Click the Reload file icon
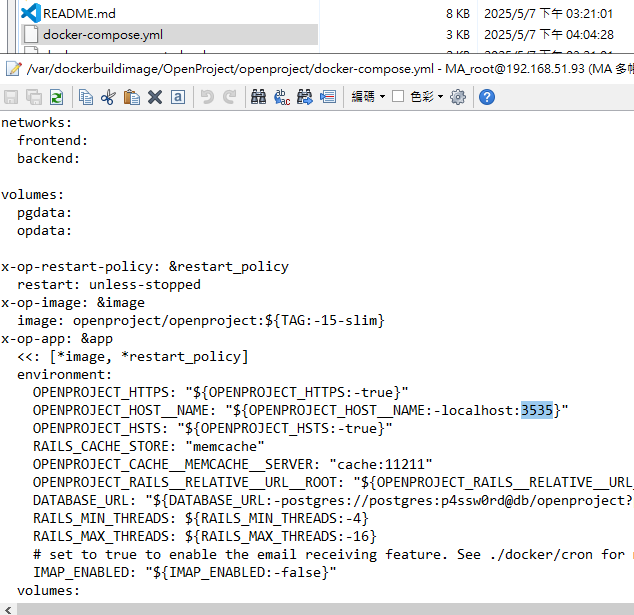This screenshot has width=634, height=615. coord(57,97)
